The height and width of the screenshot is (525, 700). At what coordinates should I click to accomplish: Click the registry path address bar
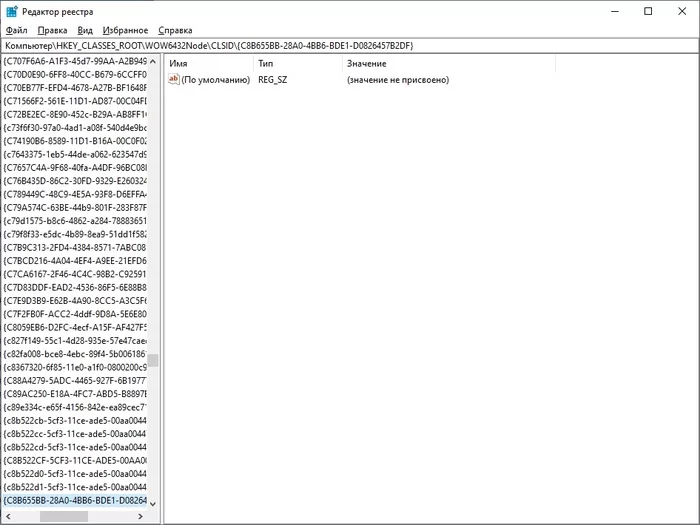350,46
